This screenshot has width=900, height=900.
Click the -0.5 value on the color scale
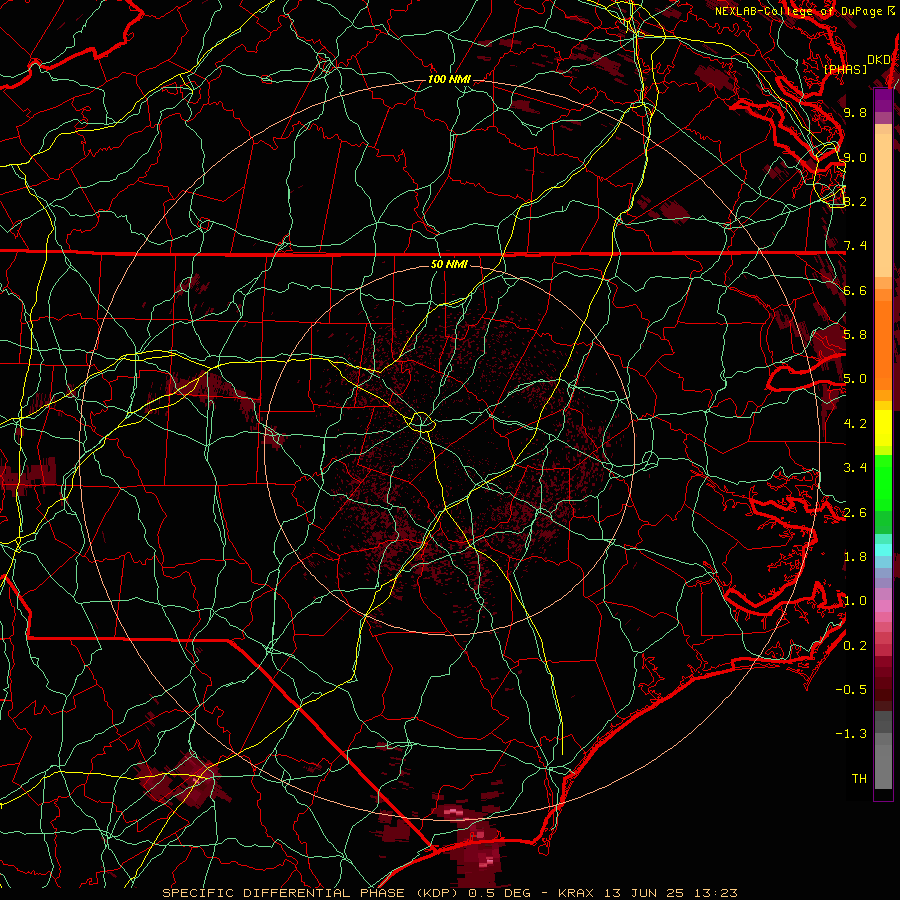(x=851, y=690)
